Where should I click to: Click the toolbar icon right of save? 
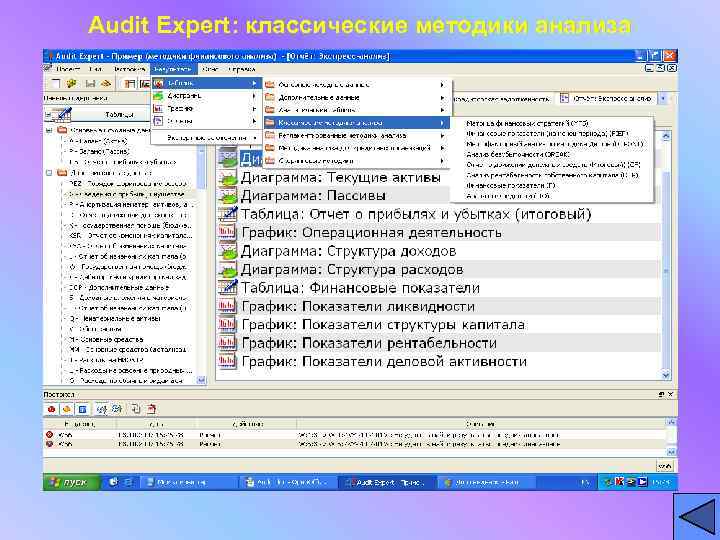point(106,83)
